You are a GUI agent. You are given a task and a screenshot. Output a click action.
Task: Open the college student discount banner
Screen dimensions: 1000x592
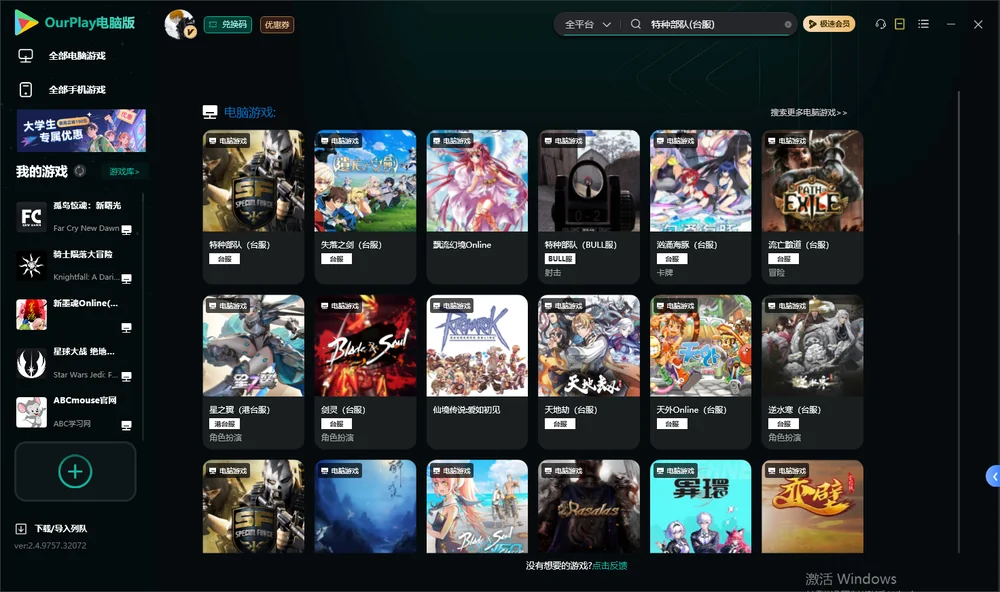click(81, 131)
